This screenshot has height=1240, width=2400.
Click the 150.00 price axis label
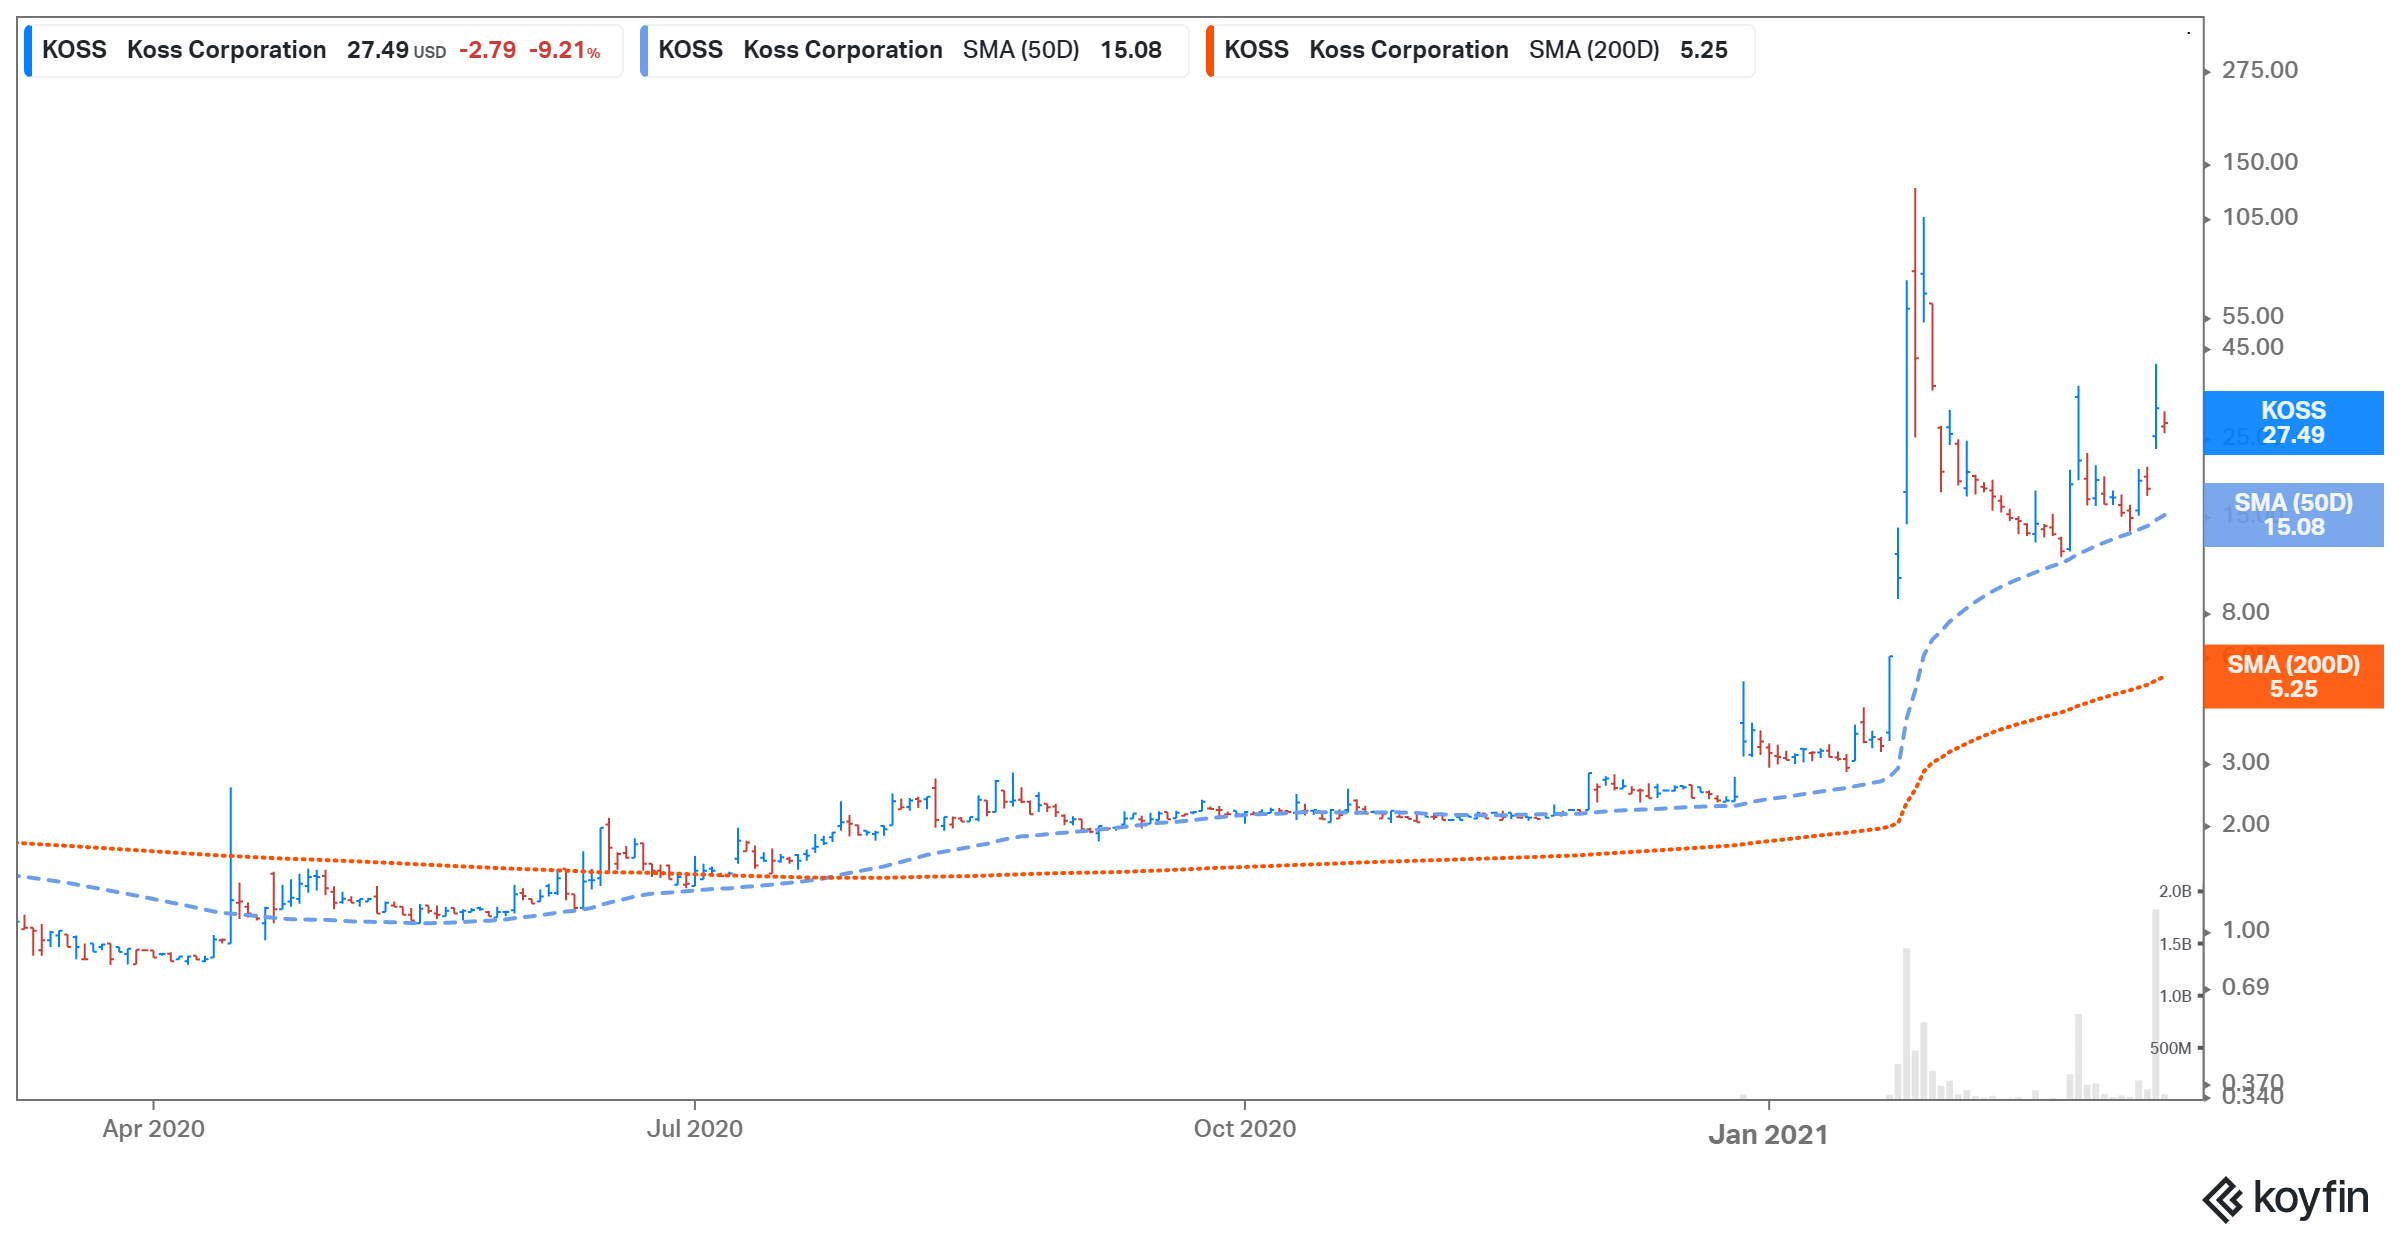coord(2260,162)
